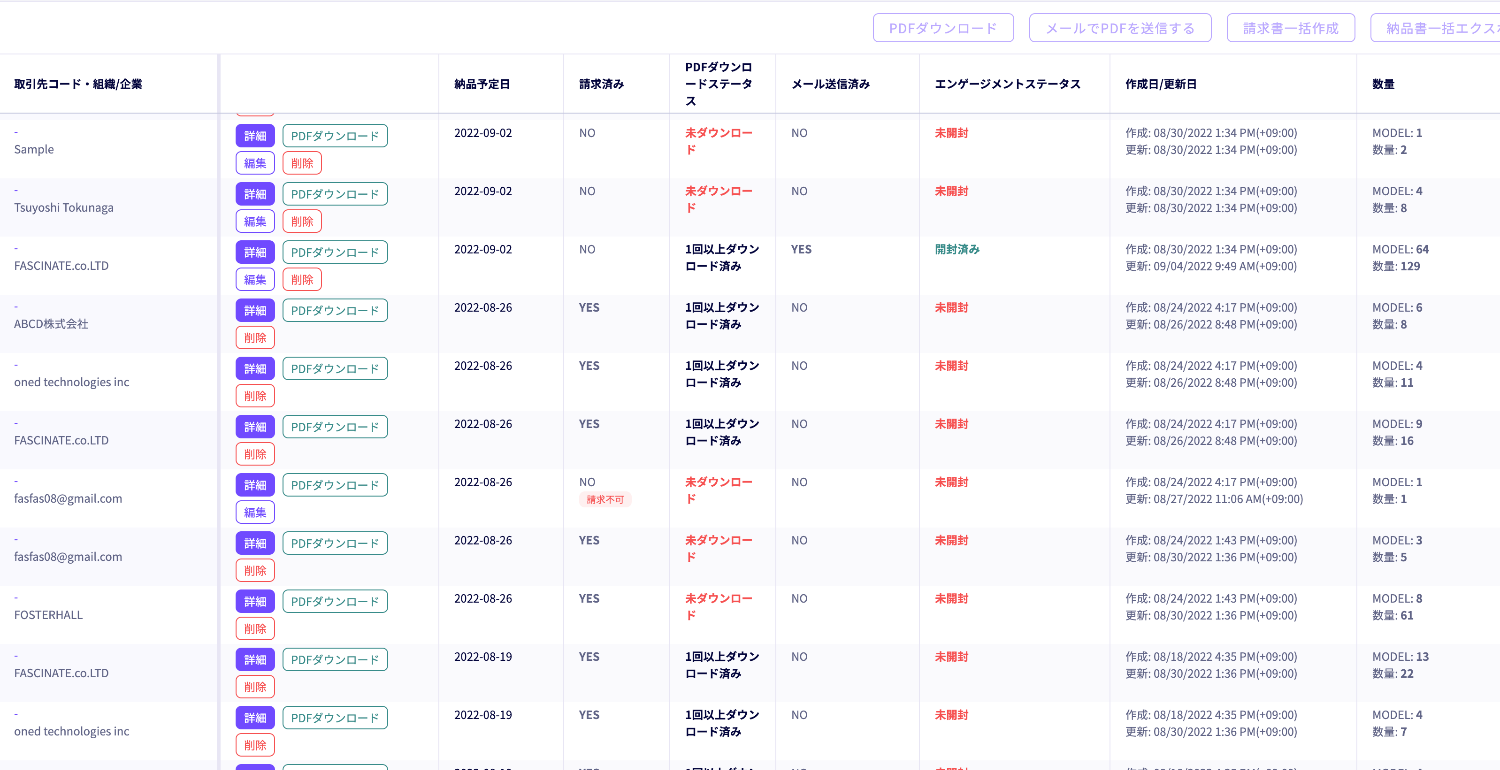Click the メールでPDFを送信する button

(x=1120, y=28)
